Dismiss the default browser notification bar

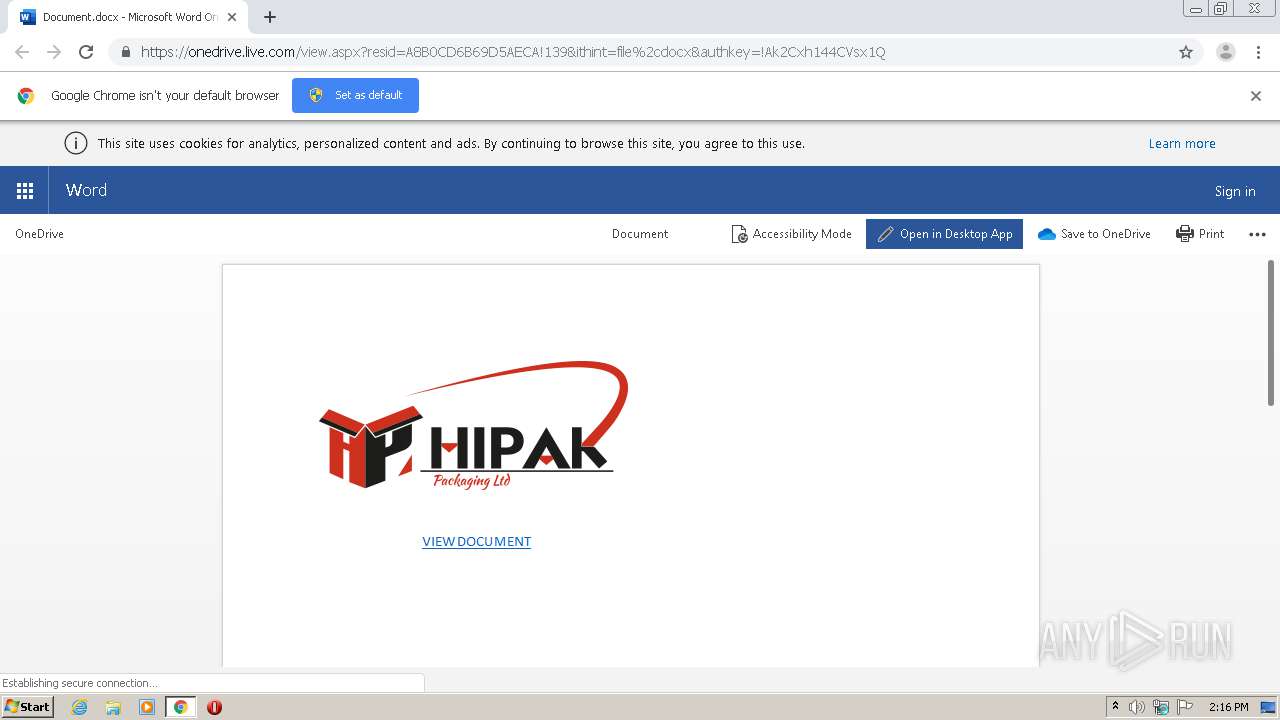(1256, 96)
